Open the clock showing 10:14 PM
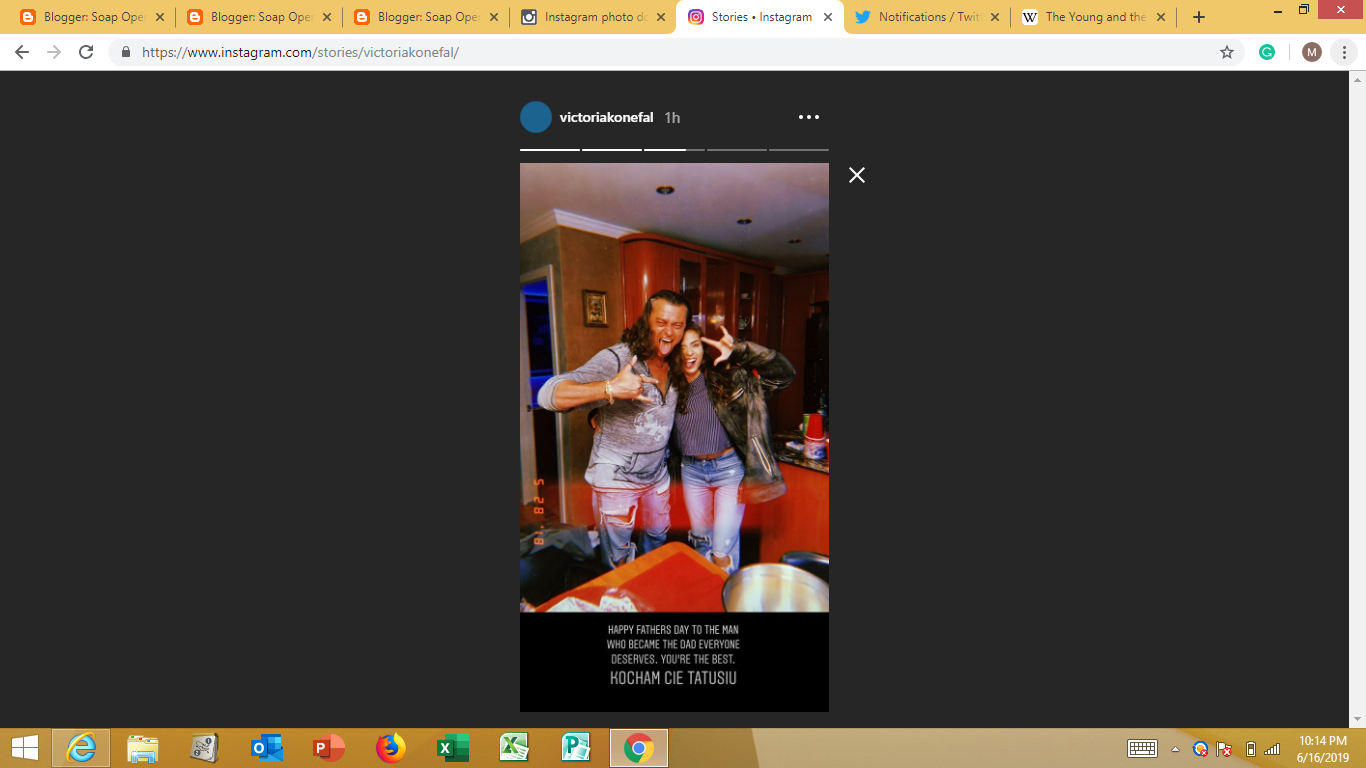 click(x=1323, y=748)
